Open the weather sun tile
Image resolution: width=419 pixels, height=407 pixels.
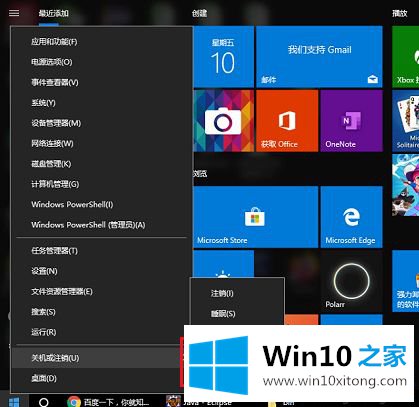coord(223,264)
